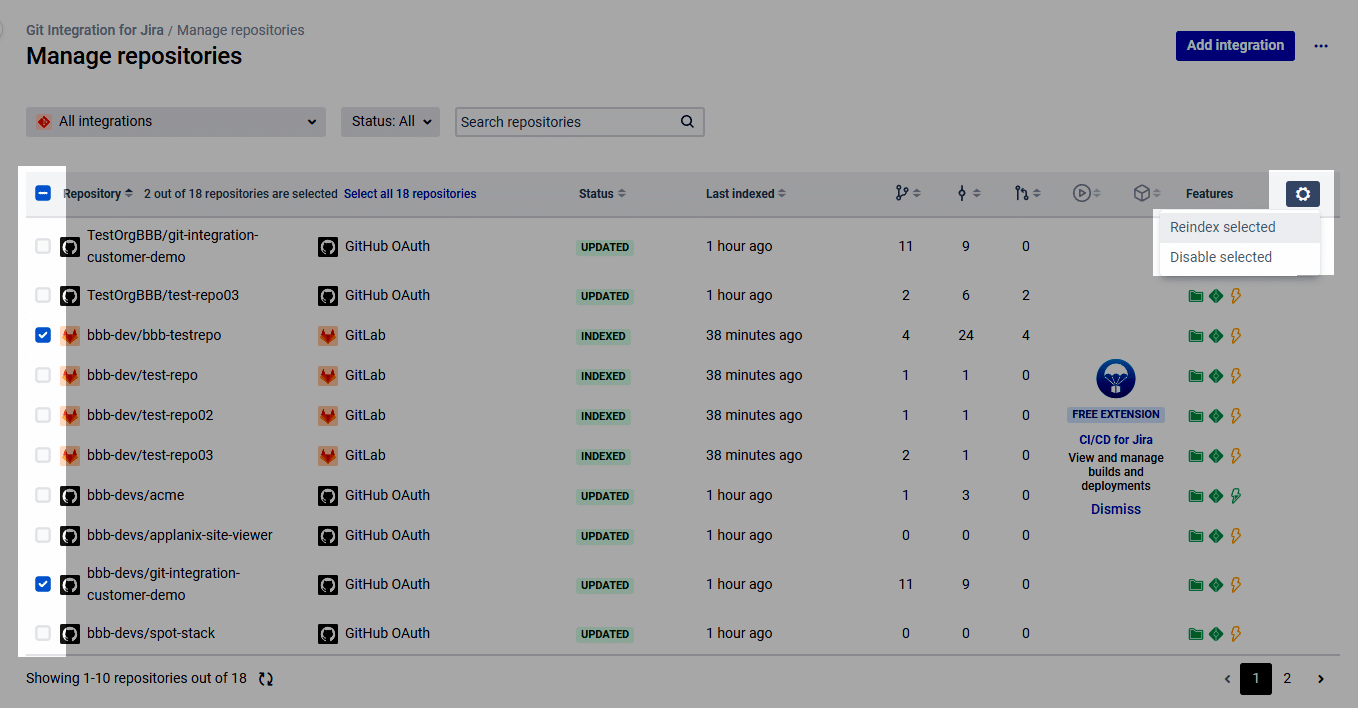Click the Select all 18 repositories link
The width and height of the screenshot is (1358, 708).
pos(410,194)
